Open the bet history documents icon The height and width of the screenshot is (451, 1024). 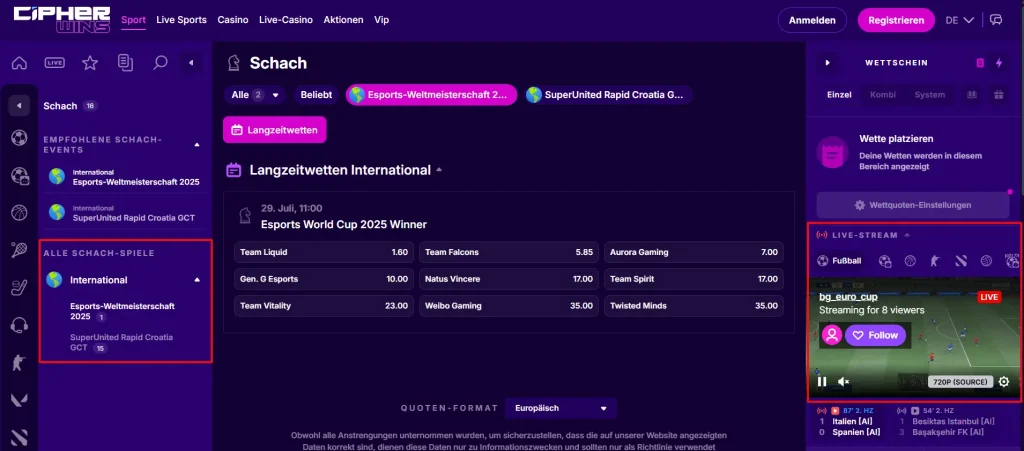click(x=125, y=63)
